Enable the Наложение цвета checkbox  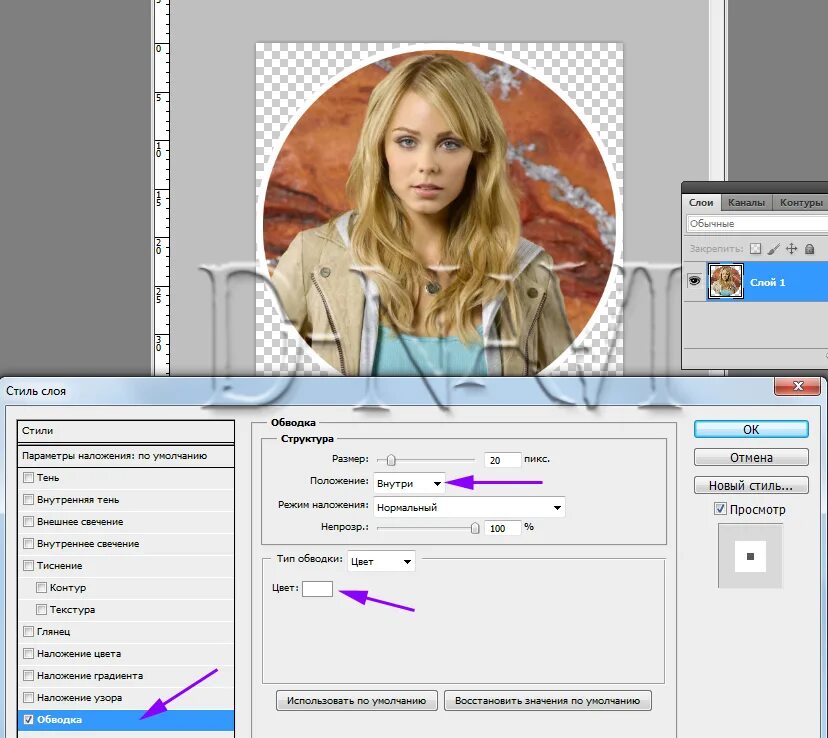coord(29,654)
